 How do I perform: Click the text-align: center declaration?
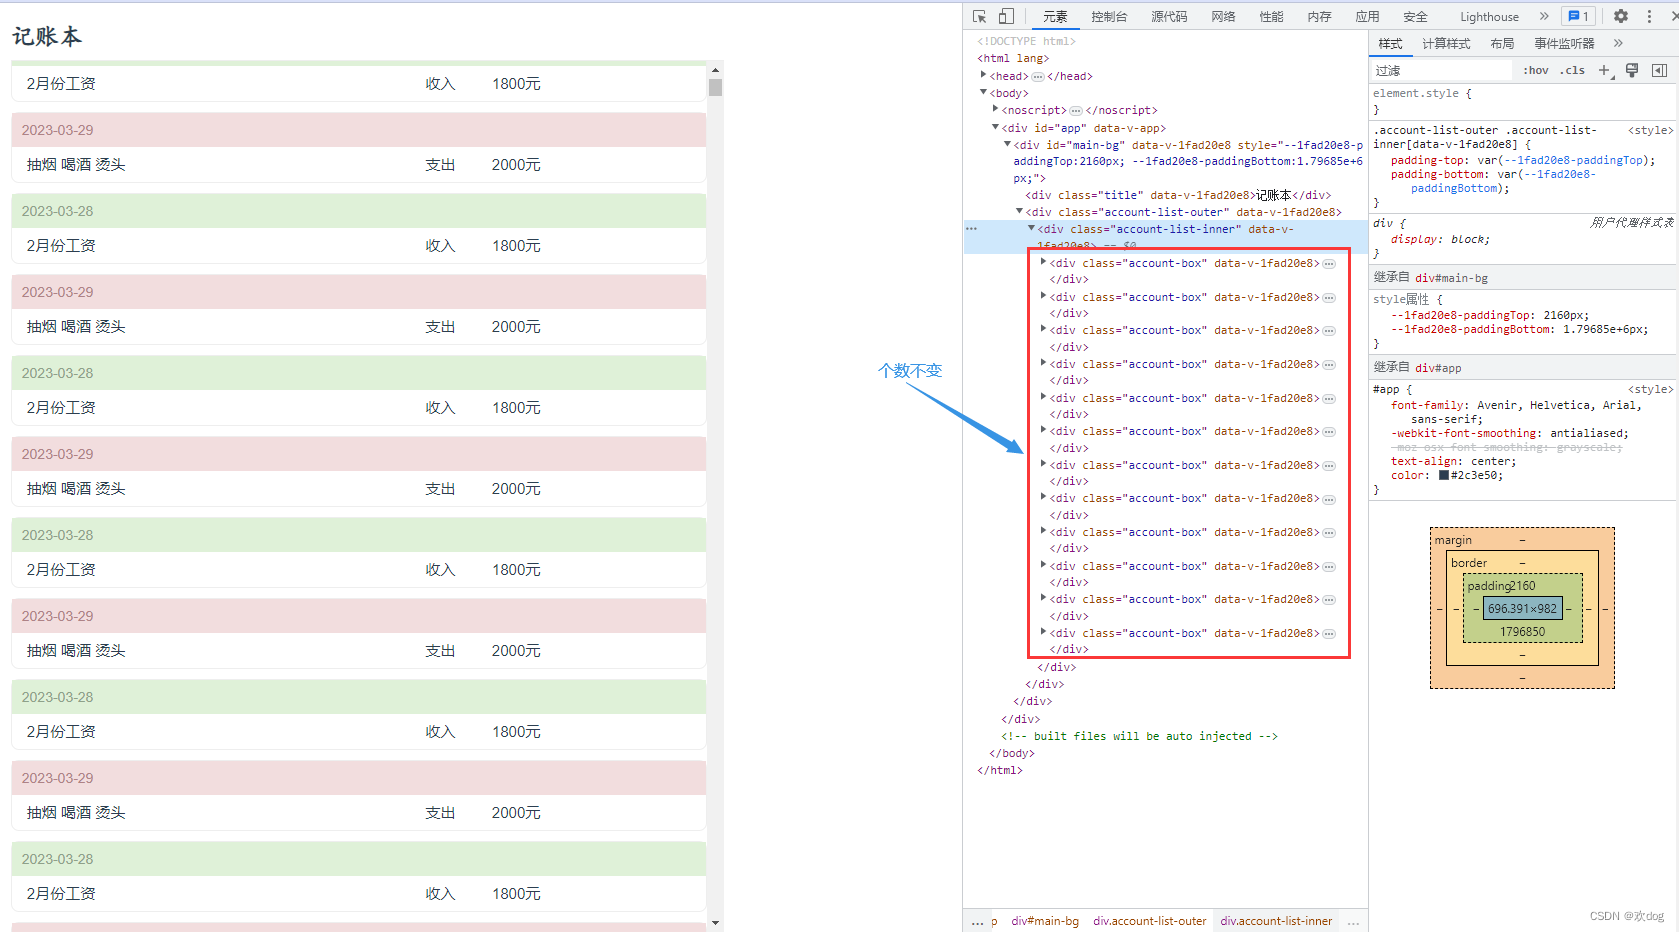1453,461
